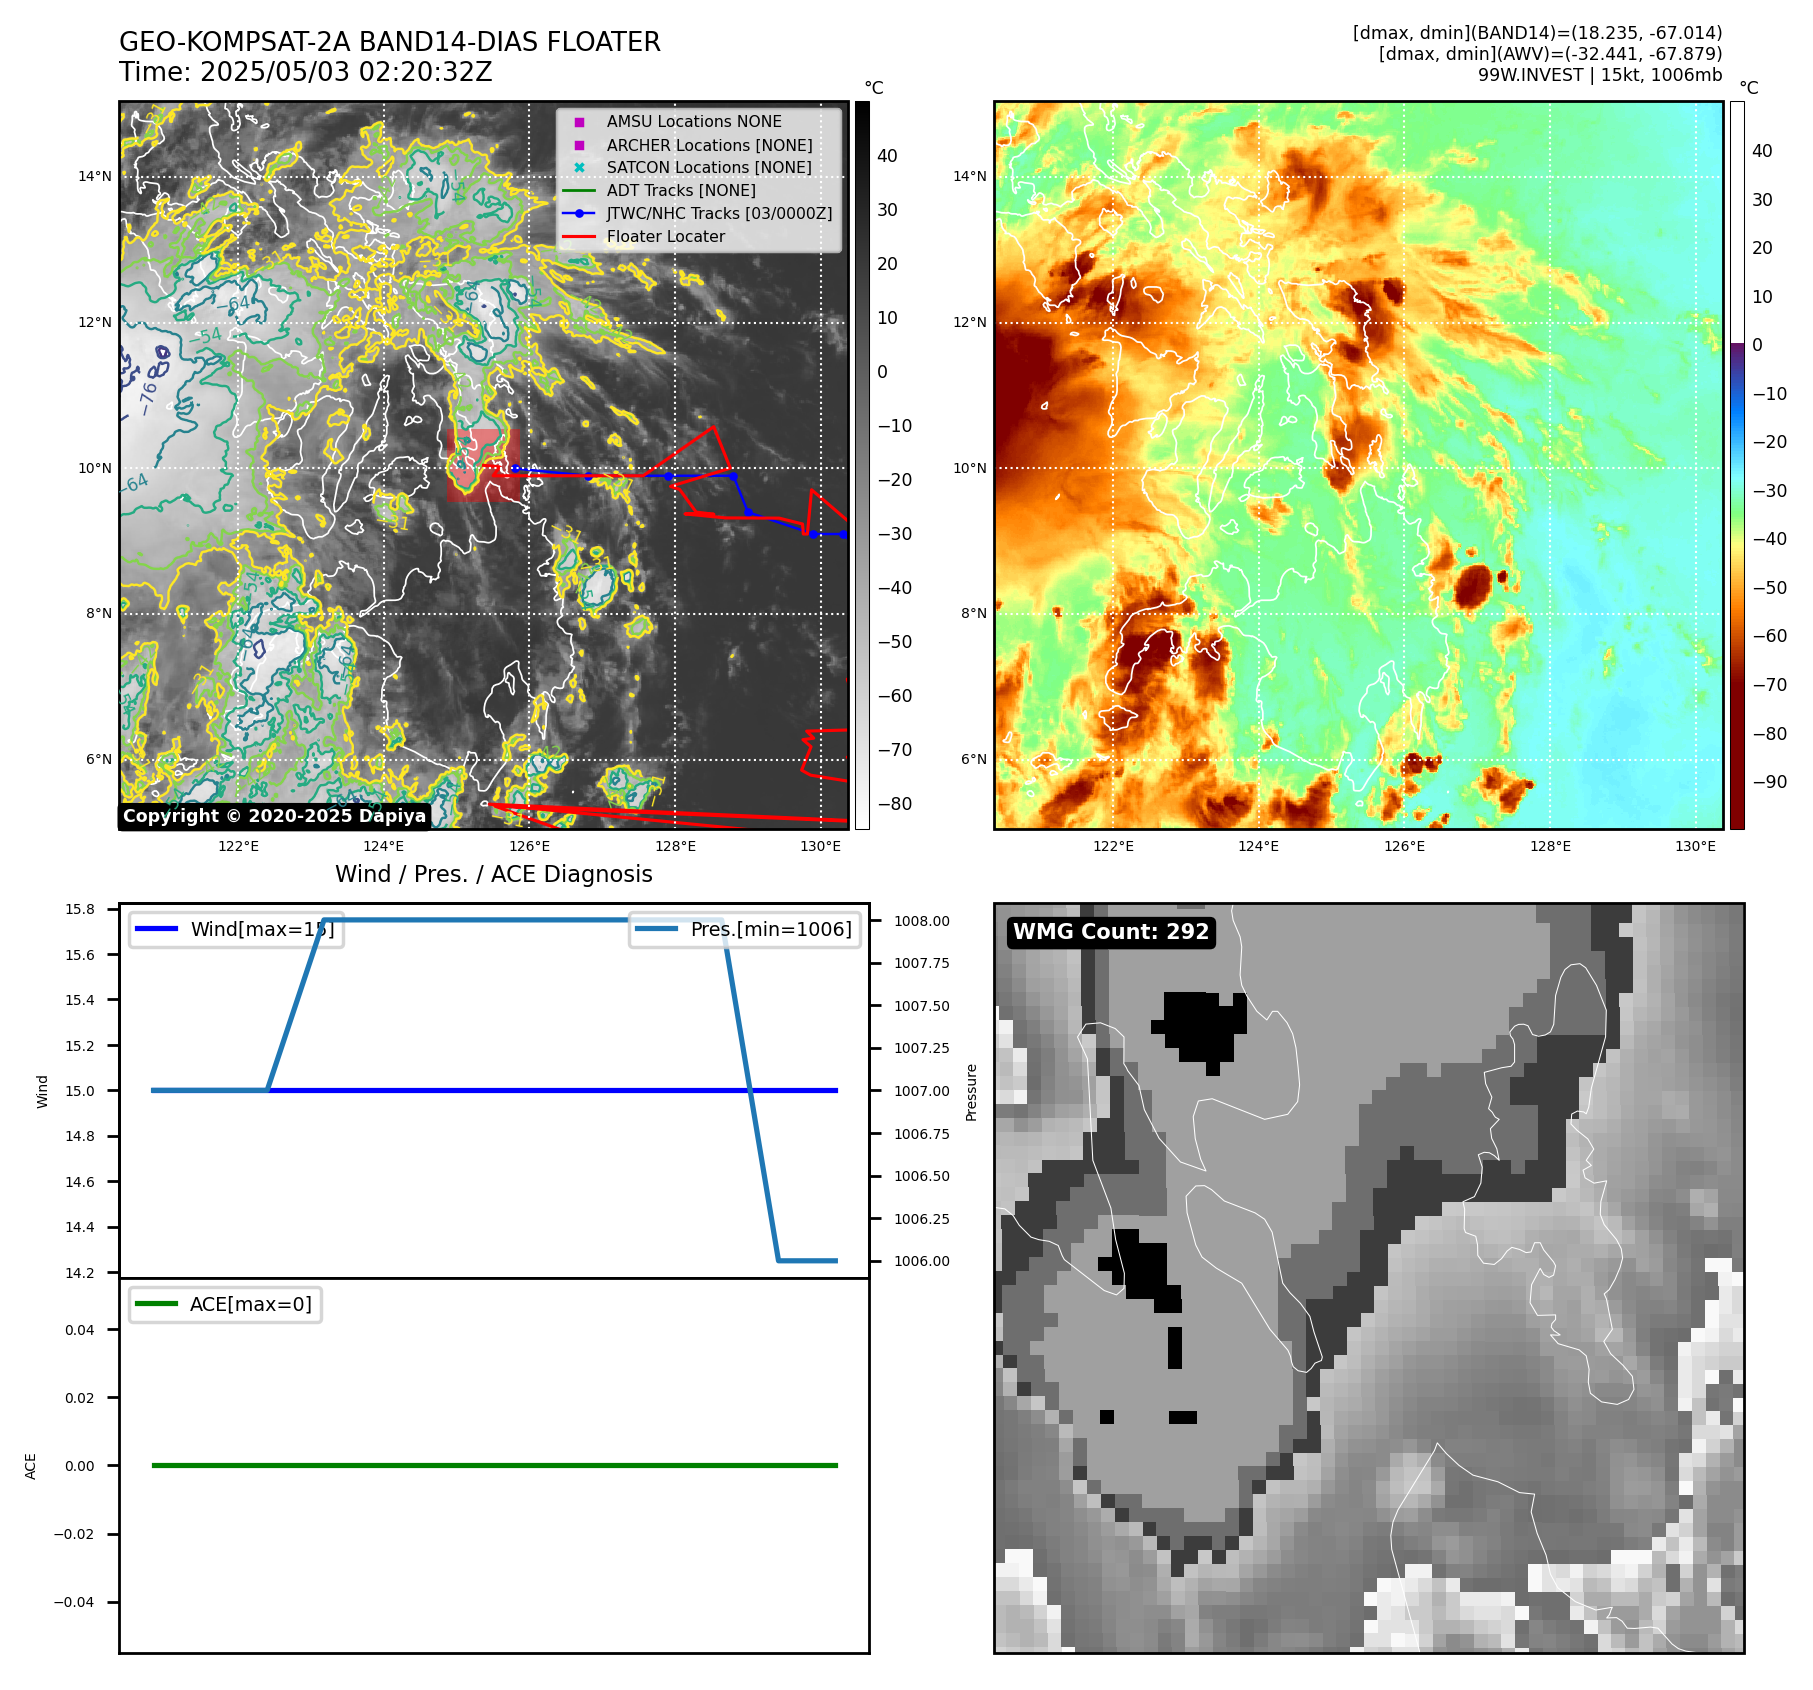
Task: Click the 'WMG Count: 292' label
Action: click(x=1111, y=932)
